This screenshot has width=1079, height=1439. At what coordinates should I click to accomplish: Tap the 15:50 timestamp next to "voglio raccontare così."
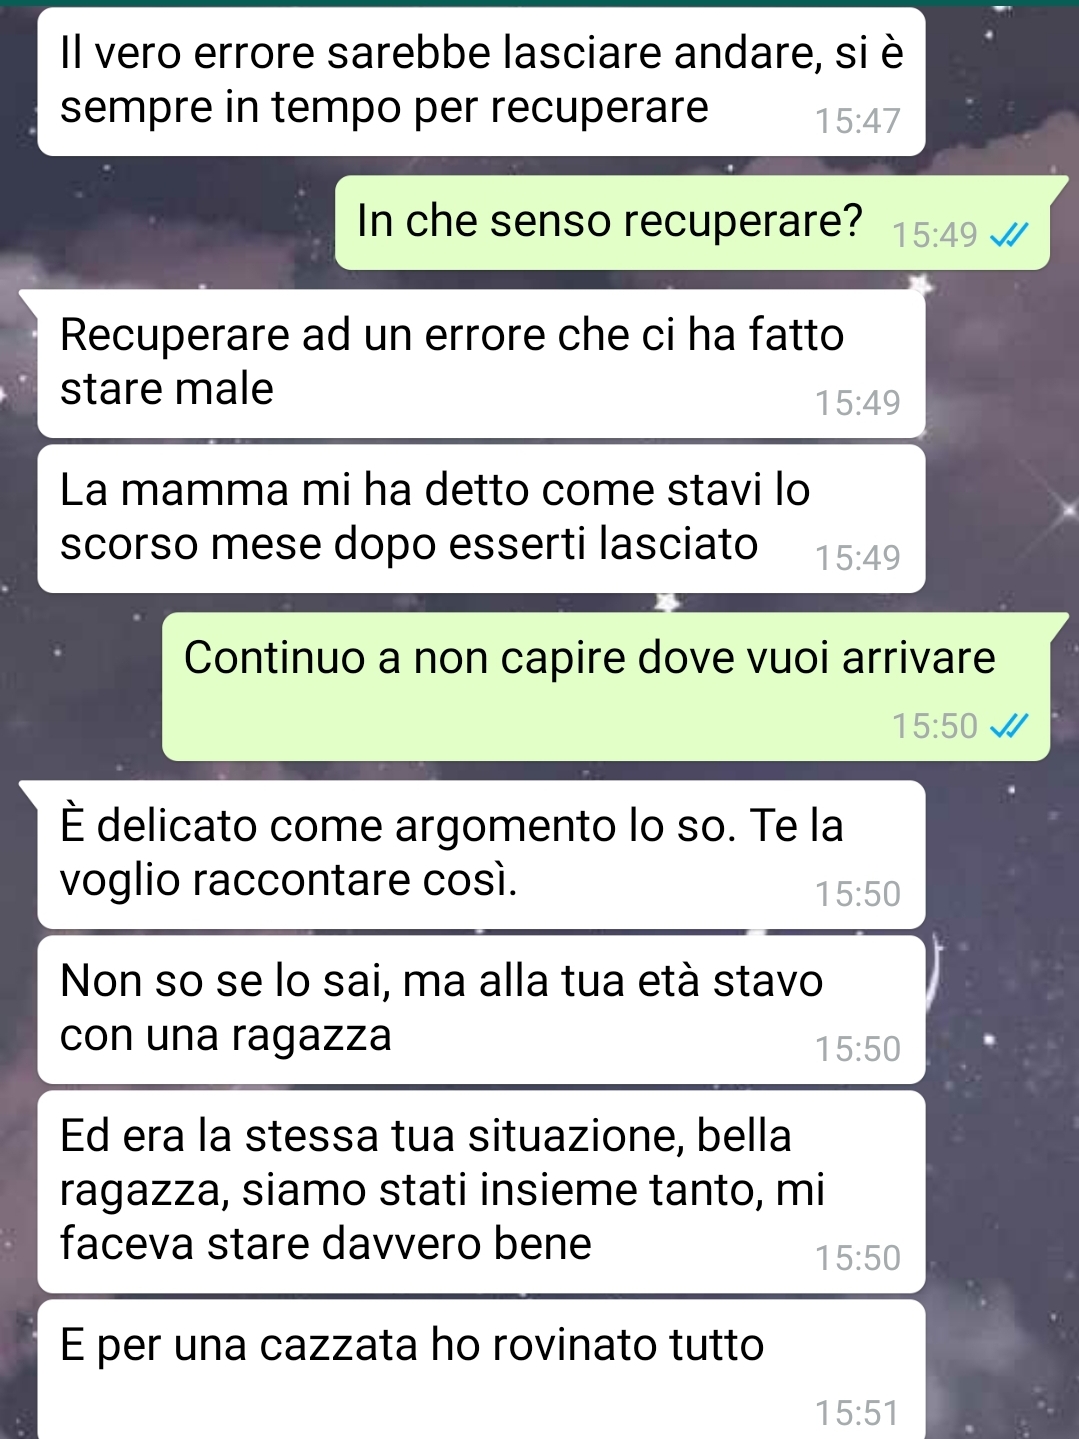pyautogui.click(x=857, y=894)
